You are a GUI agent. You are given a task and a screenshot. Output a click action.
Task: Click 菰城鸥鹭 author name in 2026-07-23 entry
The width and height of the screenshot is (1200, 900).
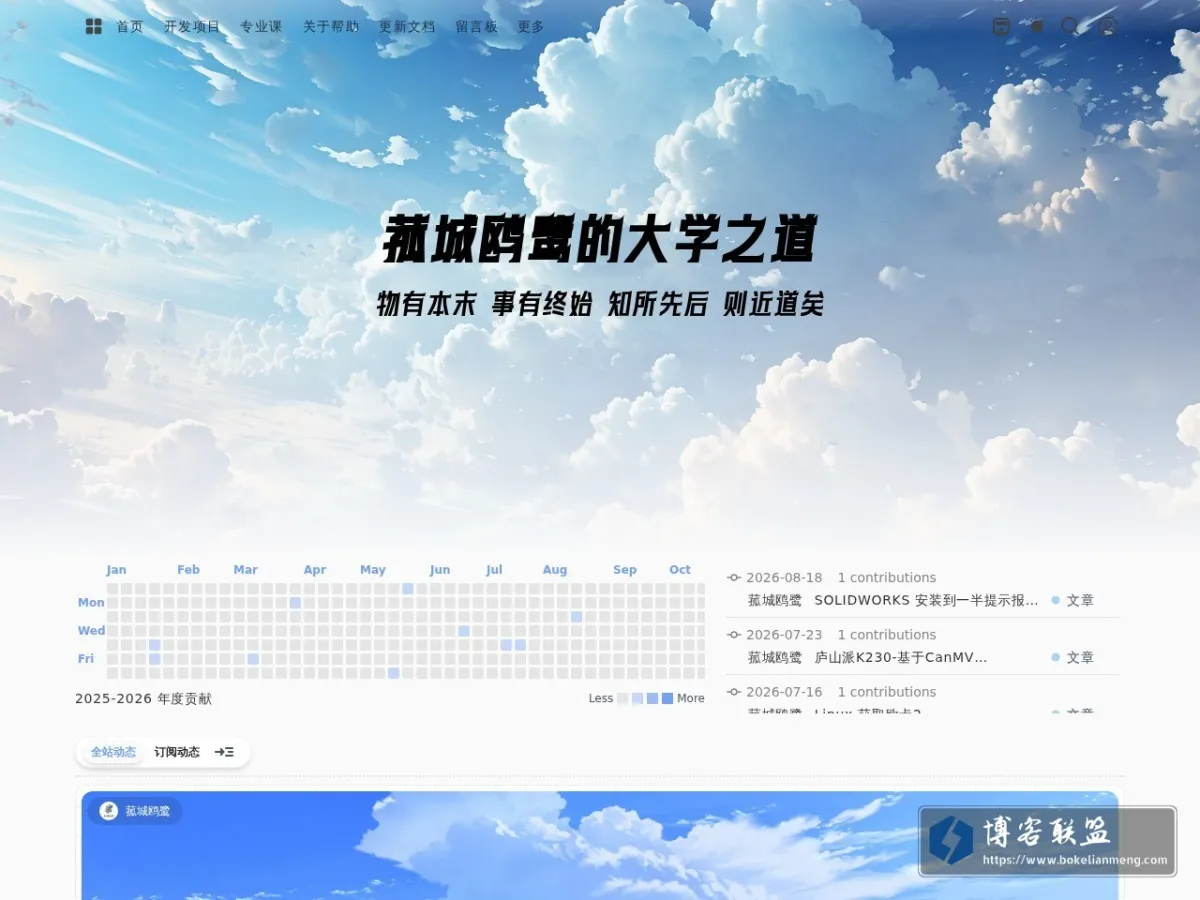[775, 657]
